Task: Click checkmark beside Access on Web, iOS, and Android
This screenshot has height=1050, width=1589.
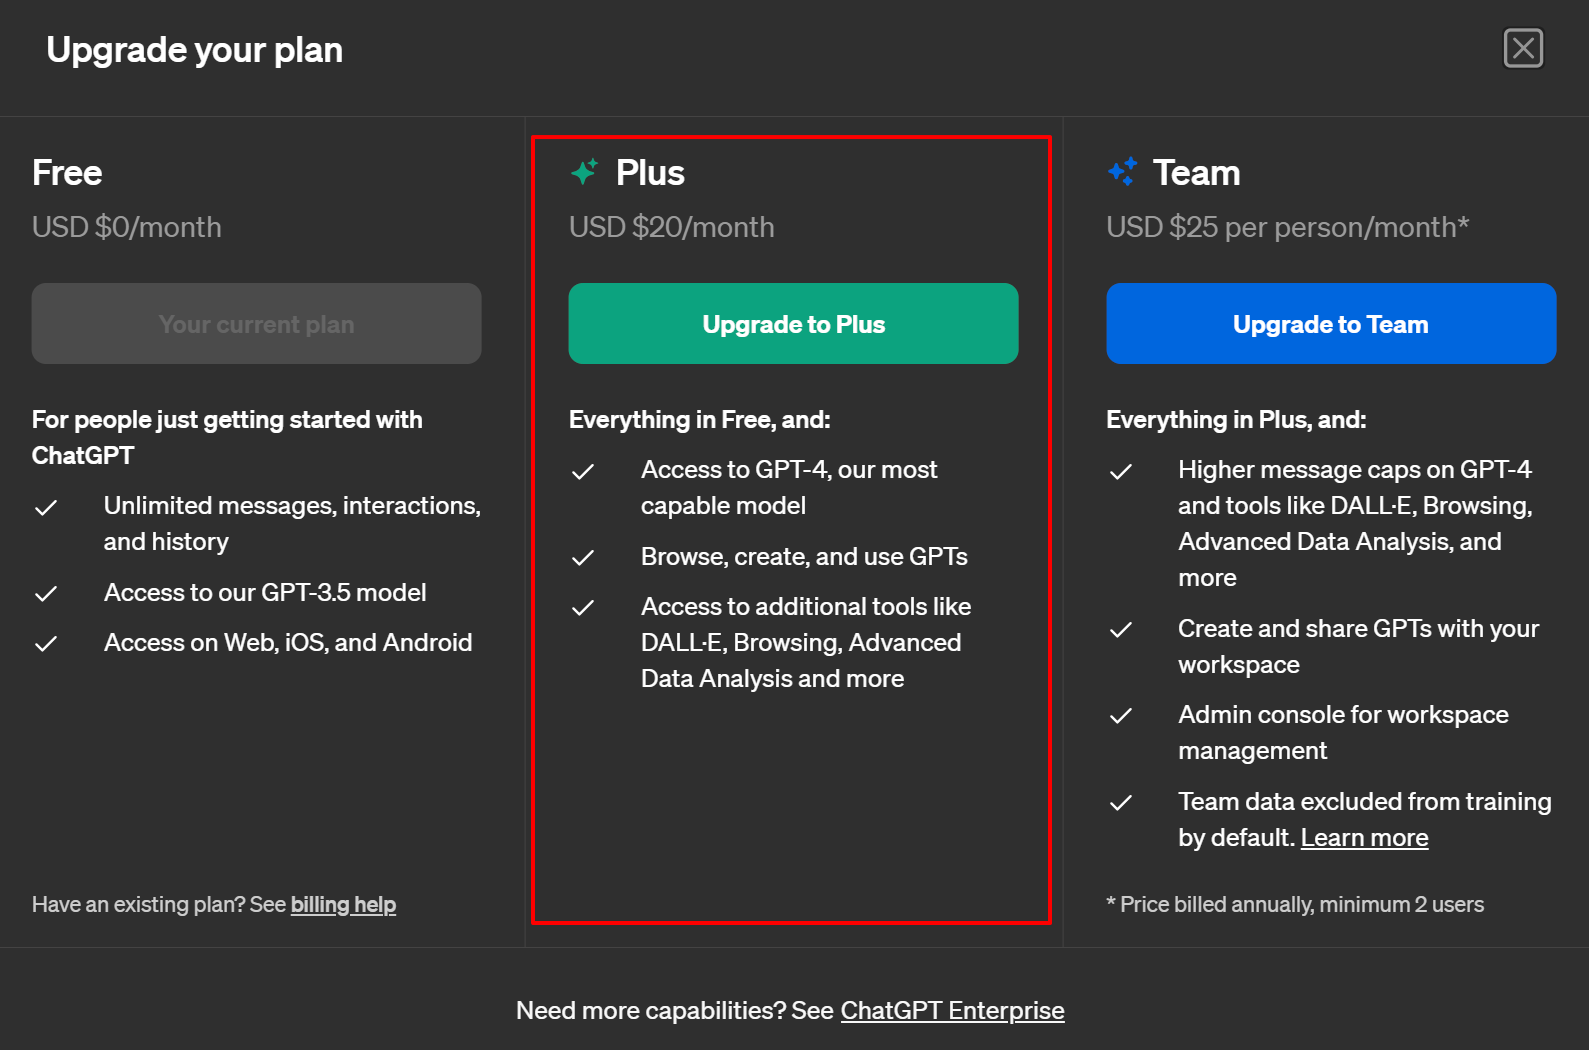Action: (46, 643)
